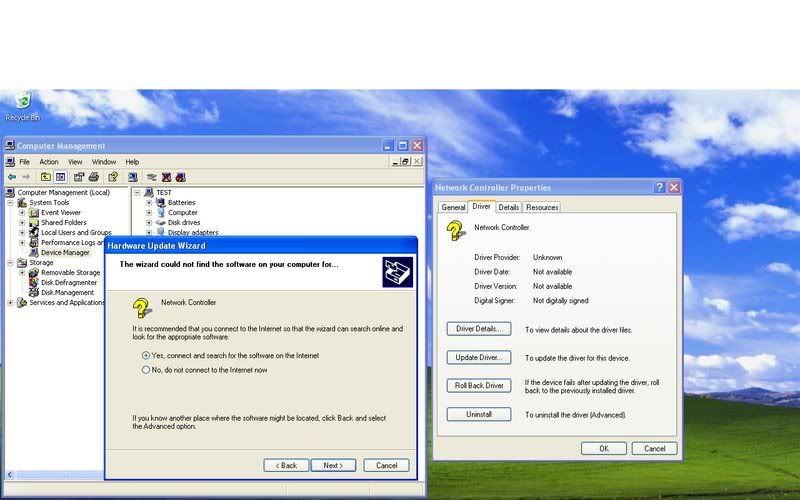Click the Update Driver toolbar icon
Image resolution: width=800 pixels, height=500 pixels.
coord(152,177)
